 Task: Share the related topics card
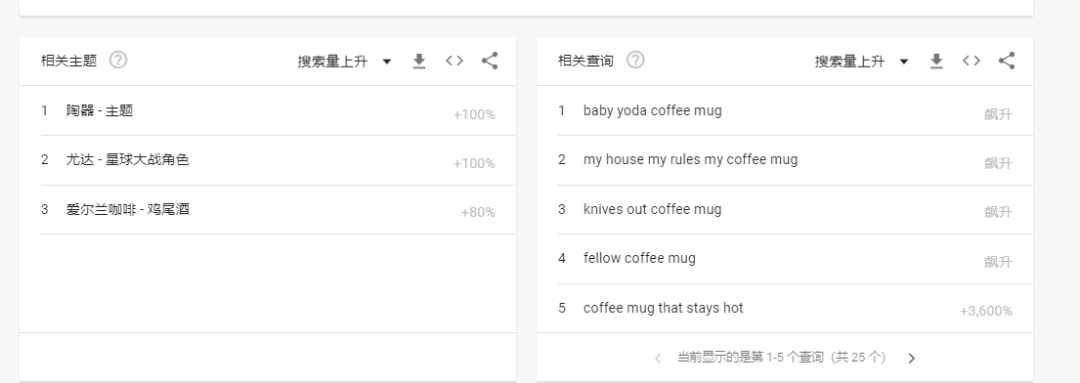click(490, 61)
